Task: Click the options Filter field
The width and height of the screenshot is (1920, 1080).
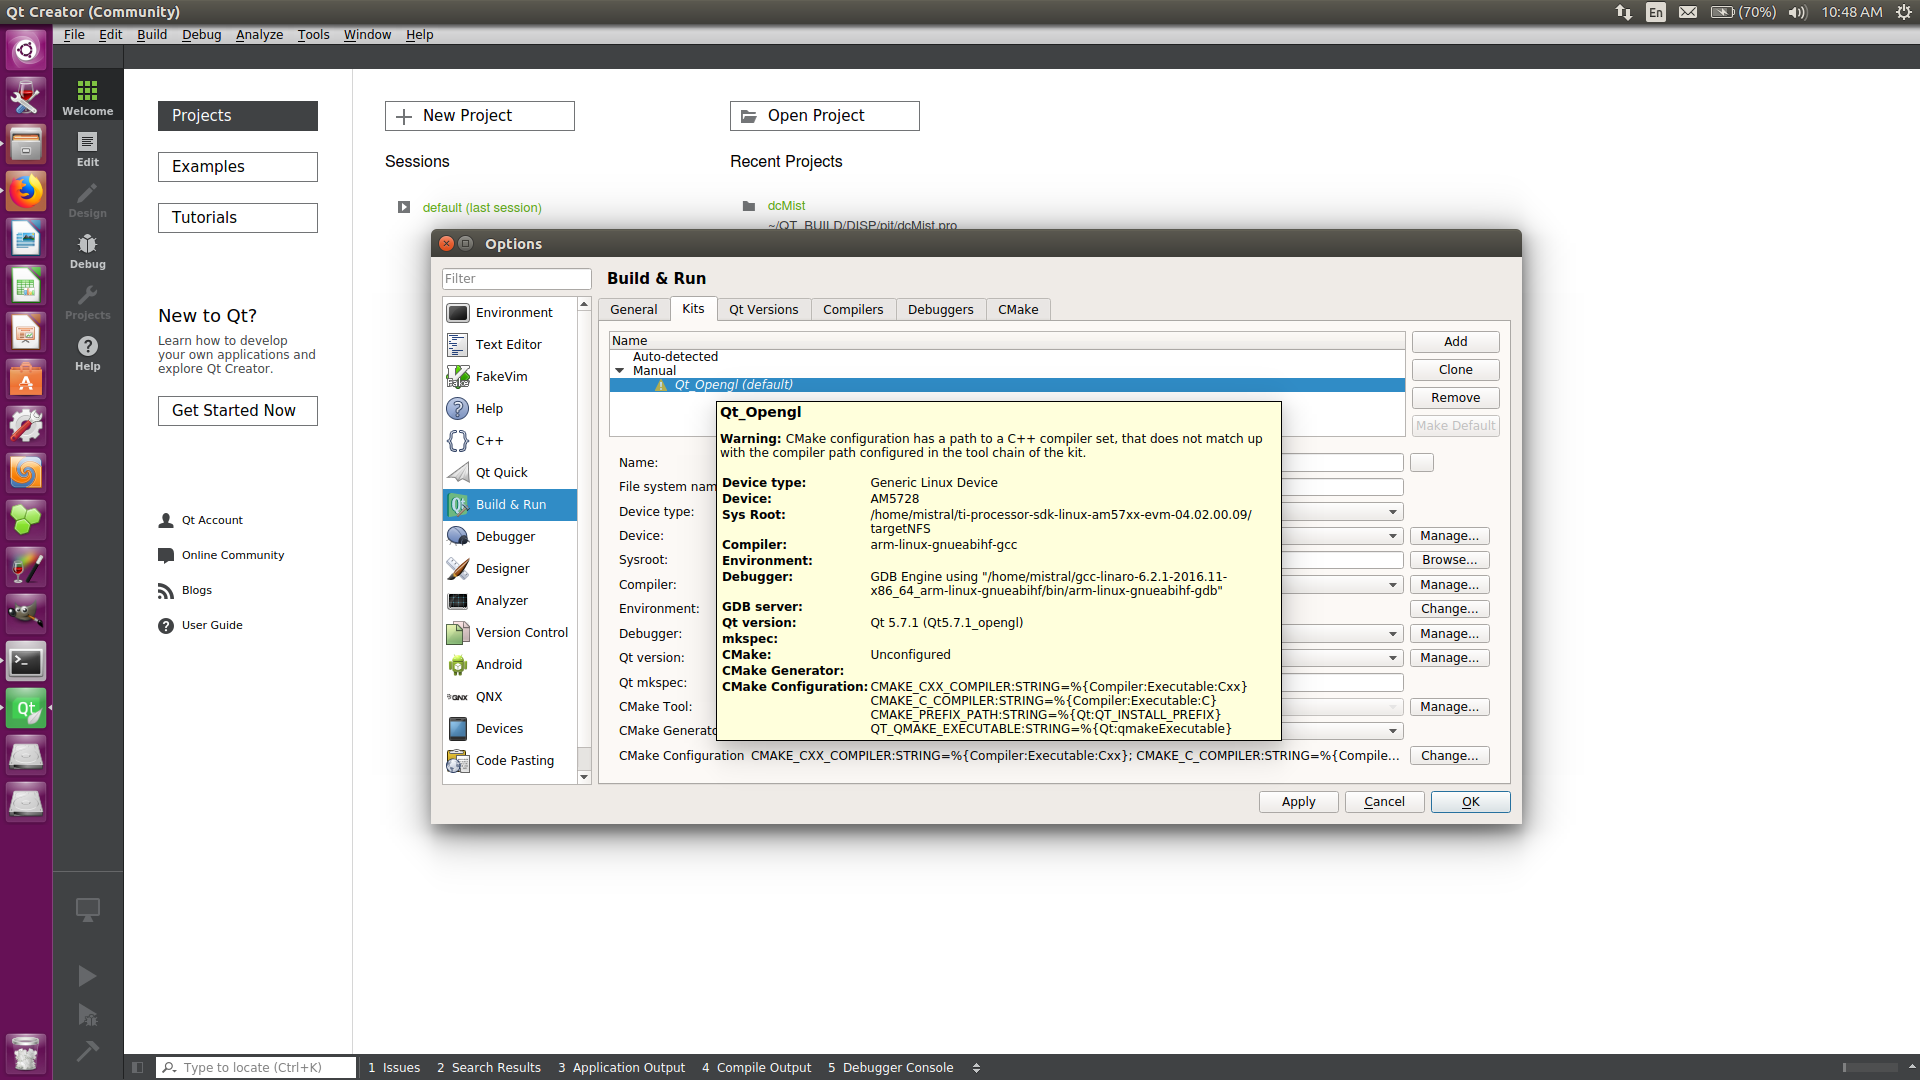Action: [x=516, y=279]
